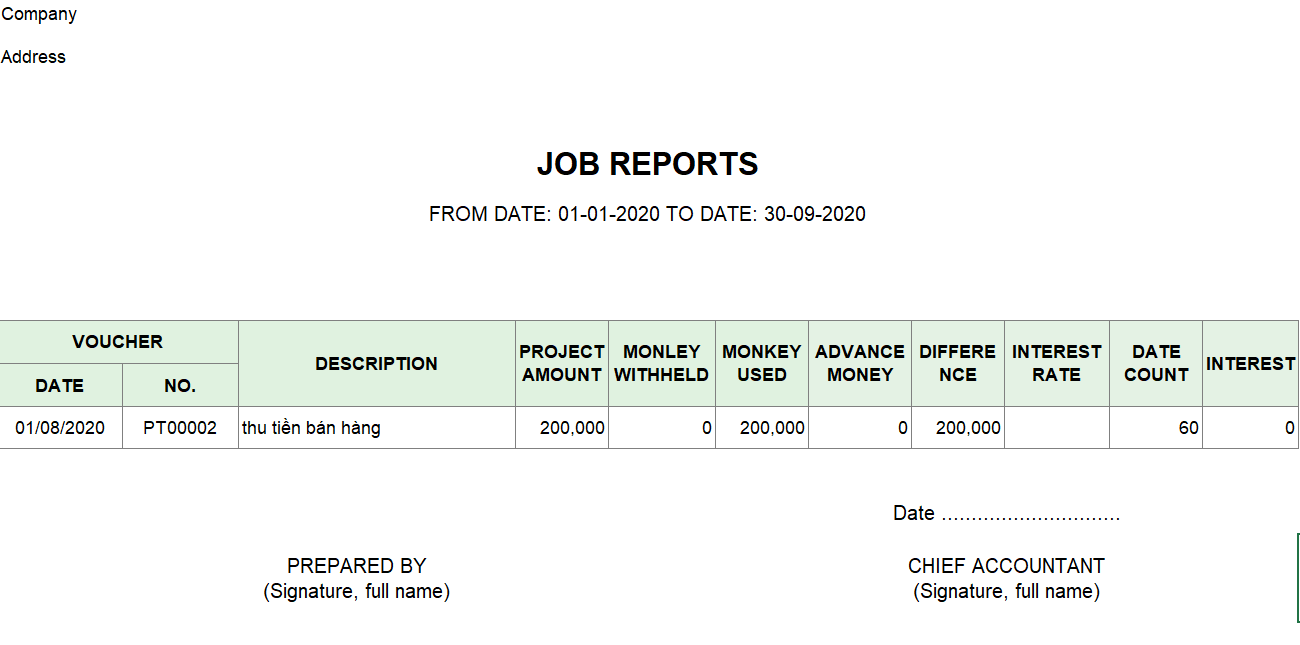Click the JOB REPORTS title
The height and width of the screenshot is (645, 1300).
[647, 164]
